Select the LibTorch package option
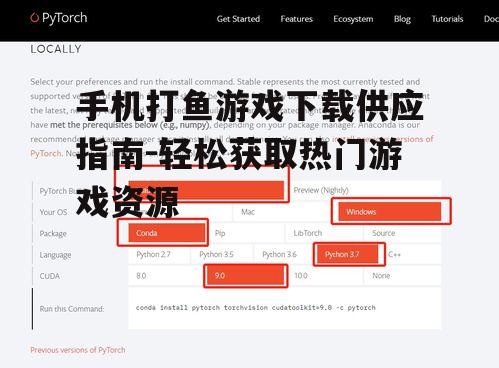 click(x=324, y=233)
